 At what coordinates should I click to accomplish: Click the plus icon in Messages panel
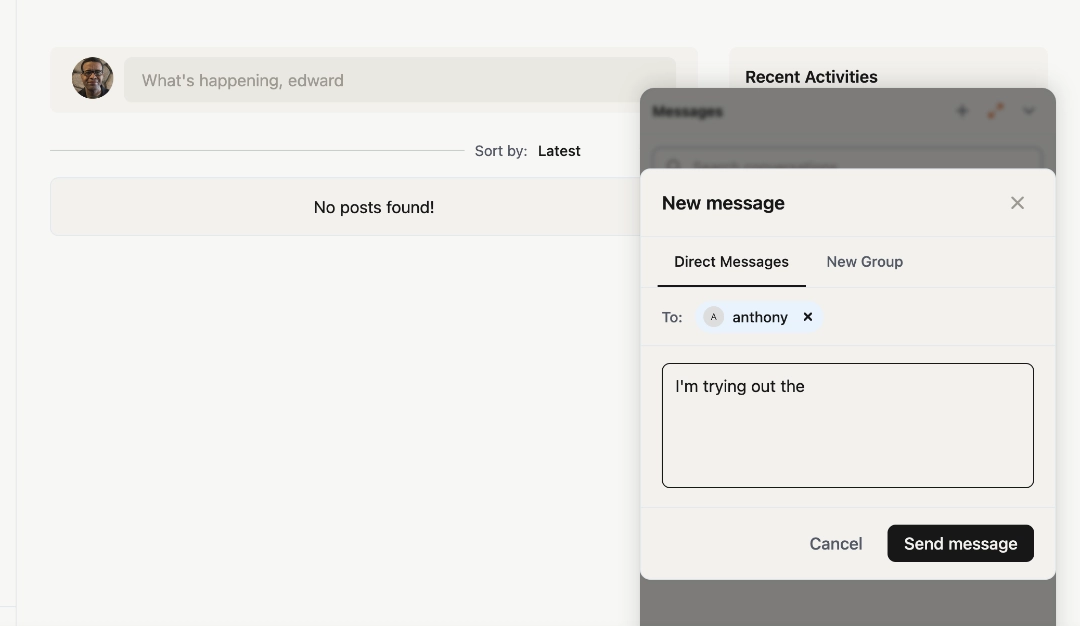pyautogui.click(x=962, y=111)
